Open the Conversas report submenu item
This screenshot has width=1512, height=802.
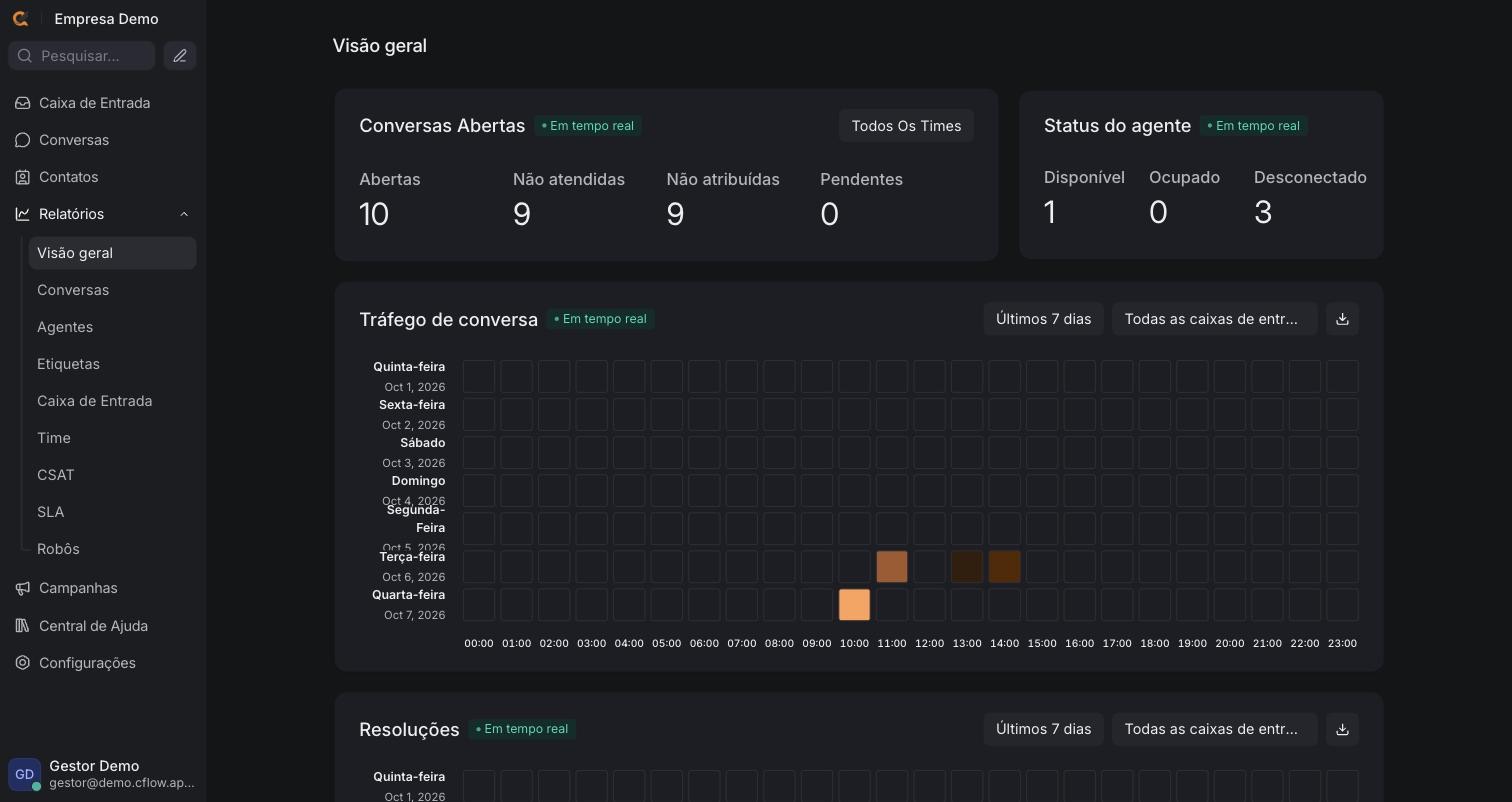click(112, 290)
